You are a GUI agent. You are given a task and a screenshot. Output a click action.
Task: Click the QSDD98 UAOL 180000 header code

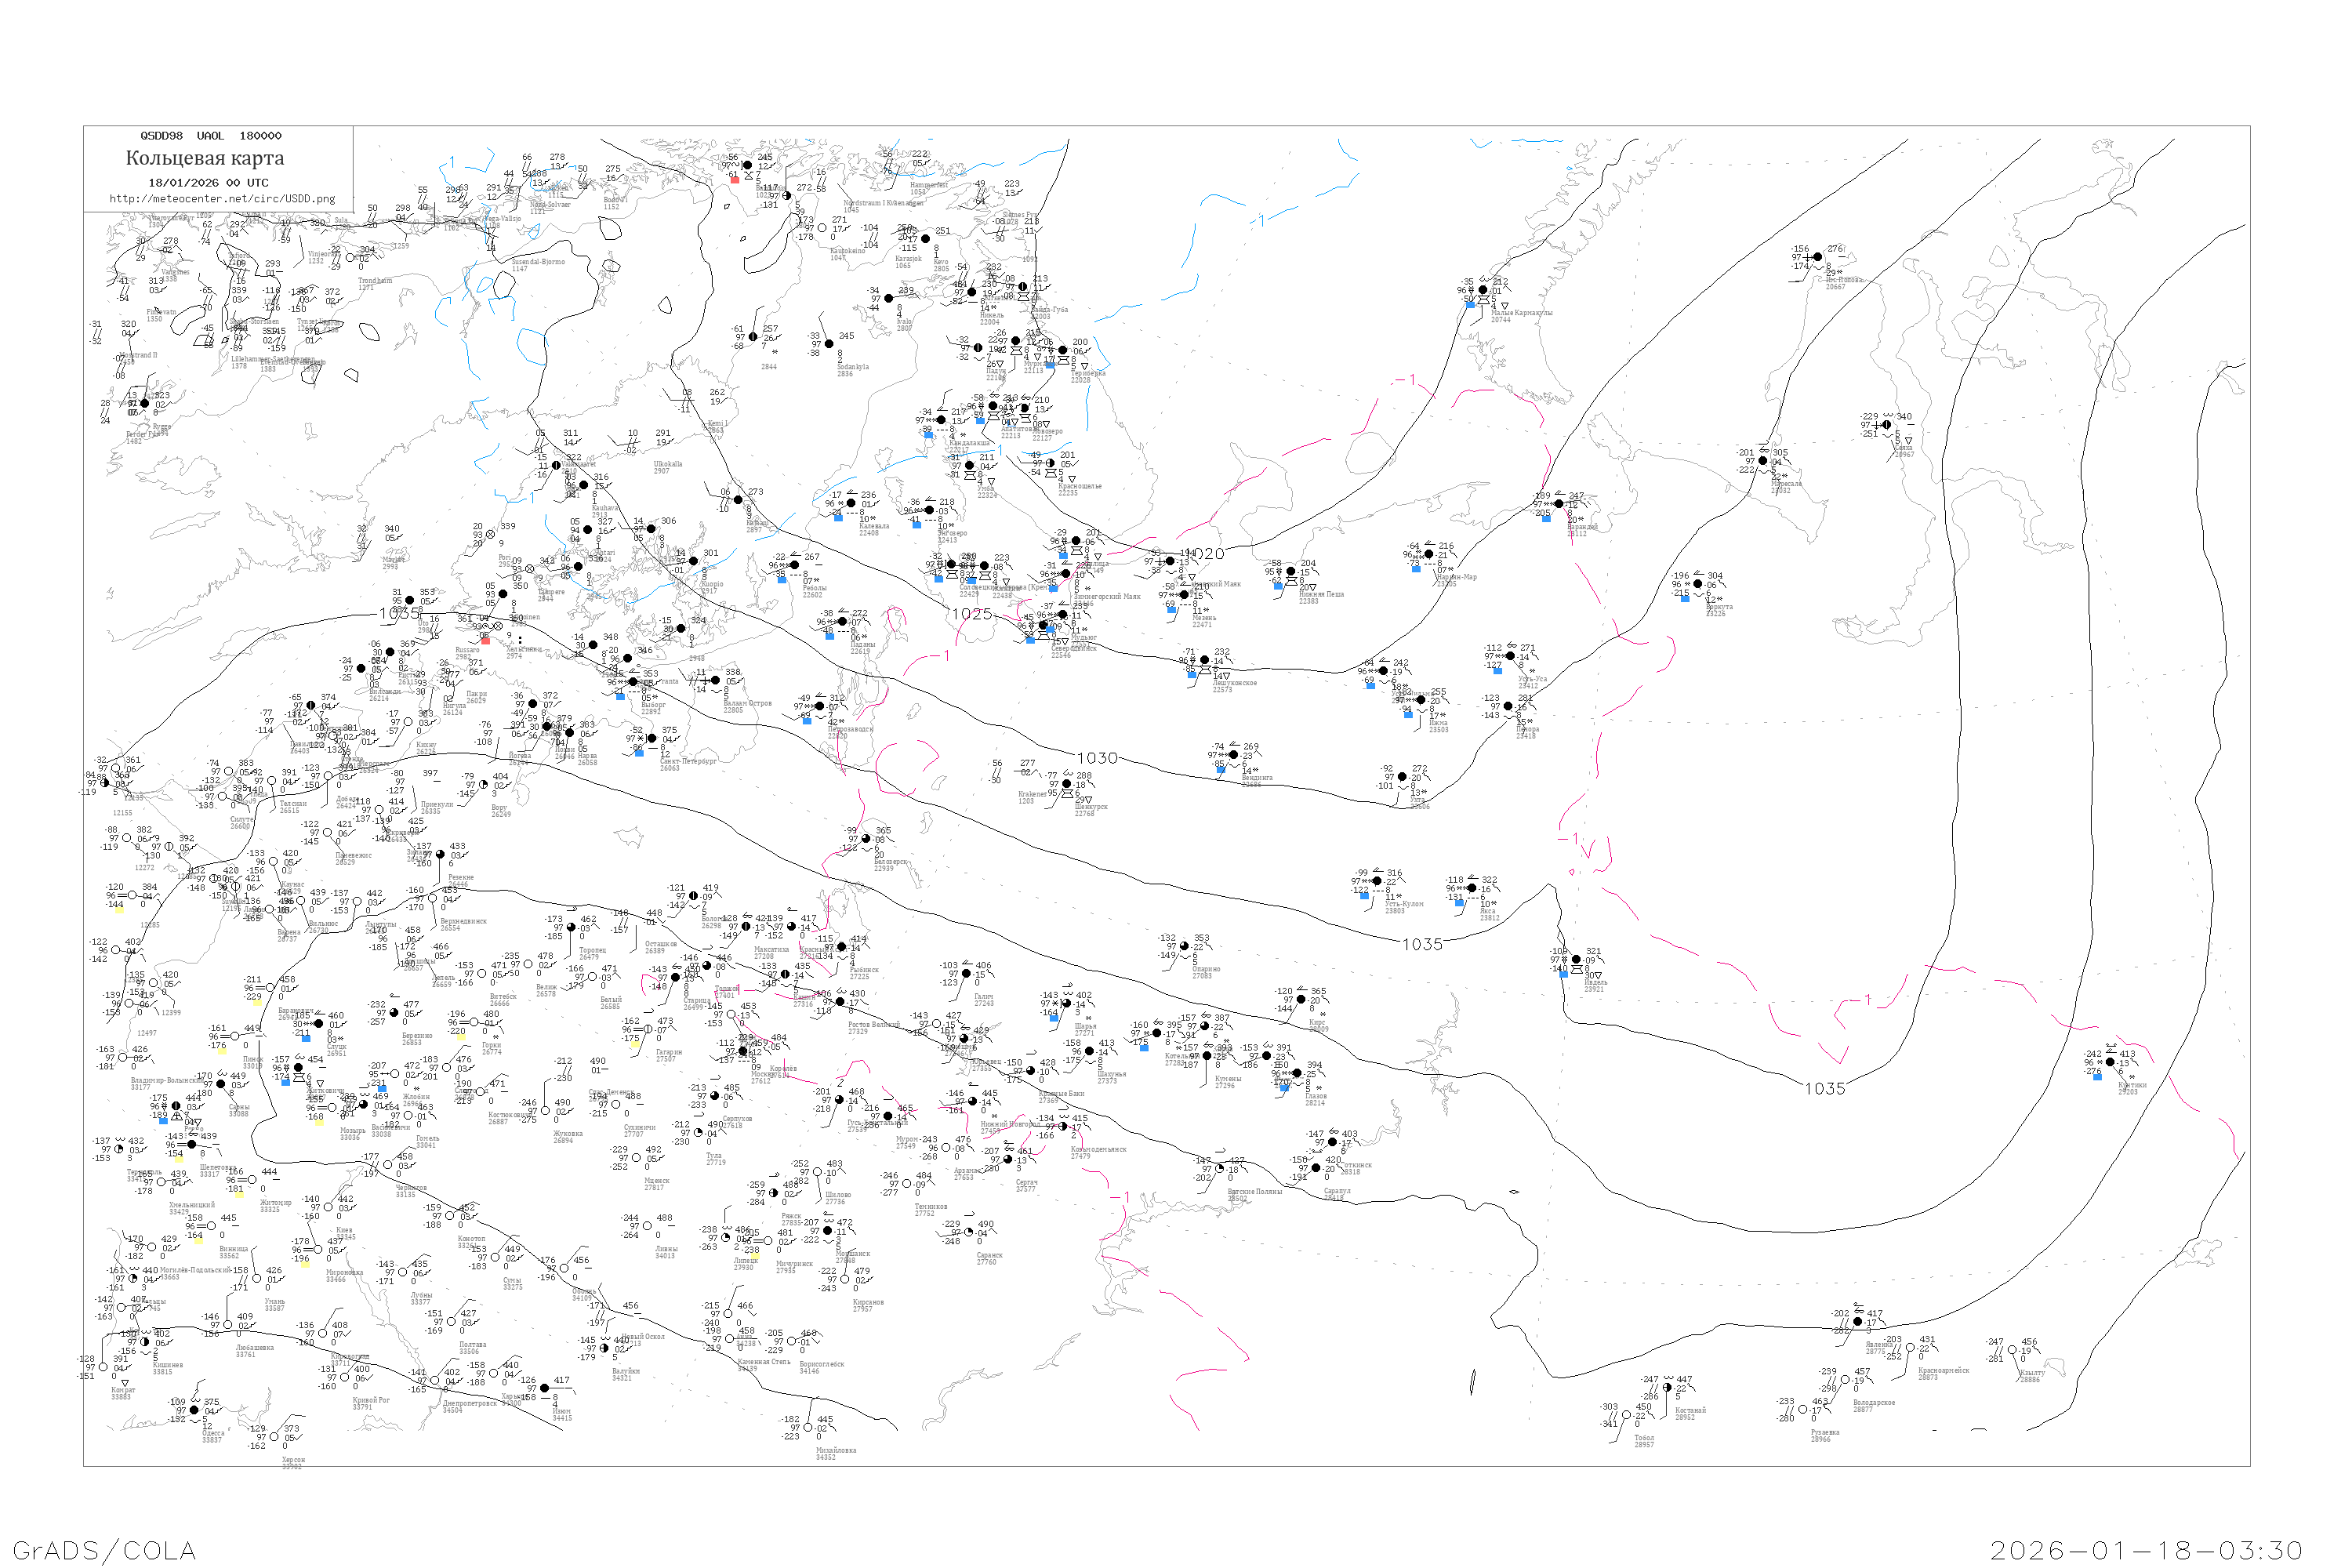[211, 136]
